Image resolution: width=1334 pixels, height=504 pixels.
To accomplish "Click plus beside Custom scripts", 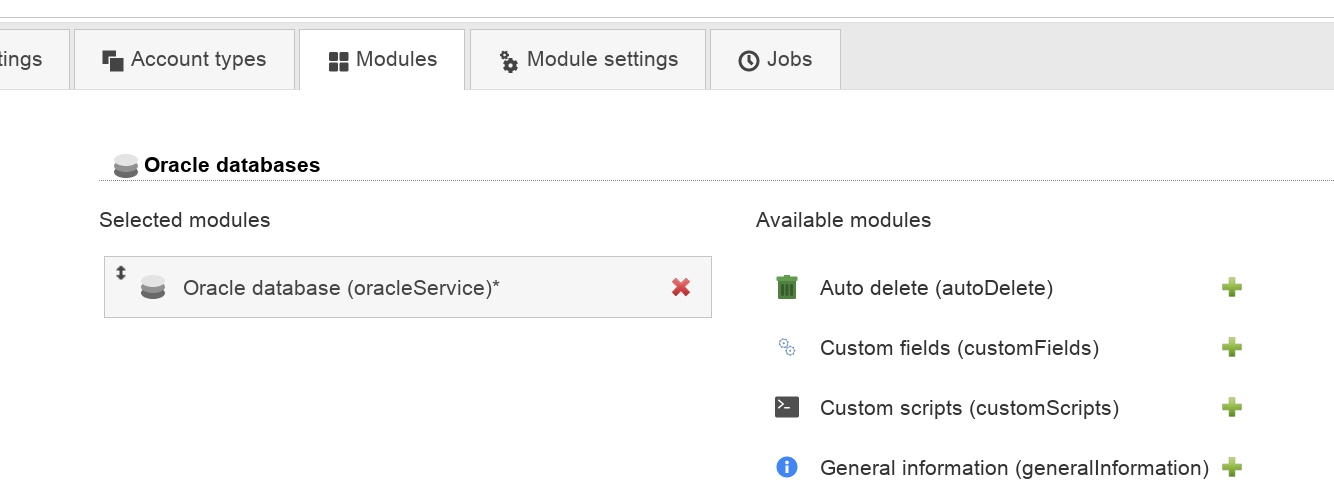I will pyautogui.click(x=1232, y=408).
